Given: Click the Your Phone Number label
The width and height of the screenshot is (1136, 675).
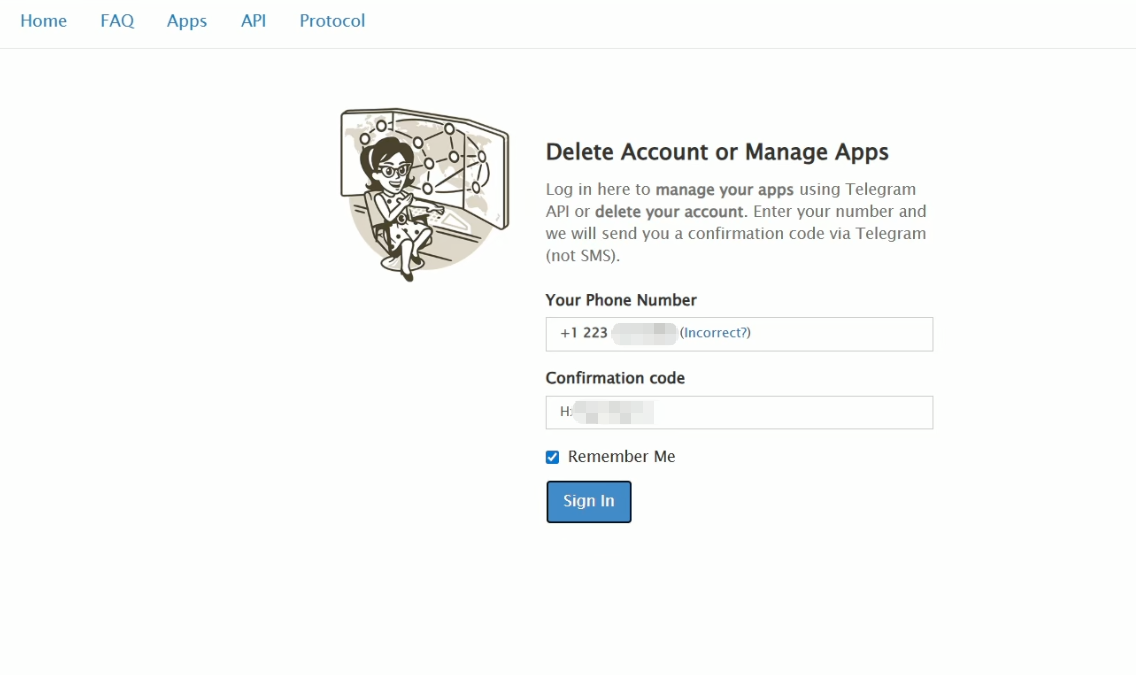Looking at the screenshot, I should (621, 300).
